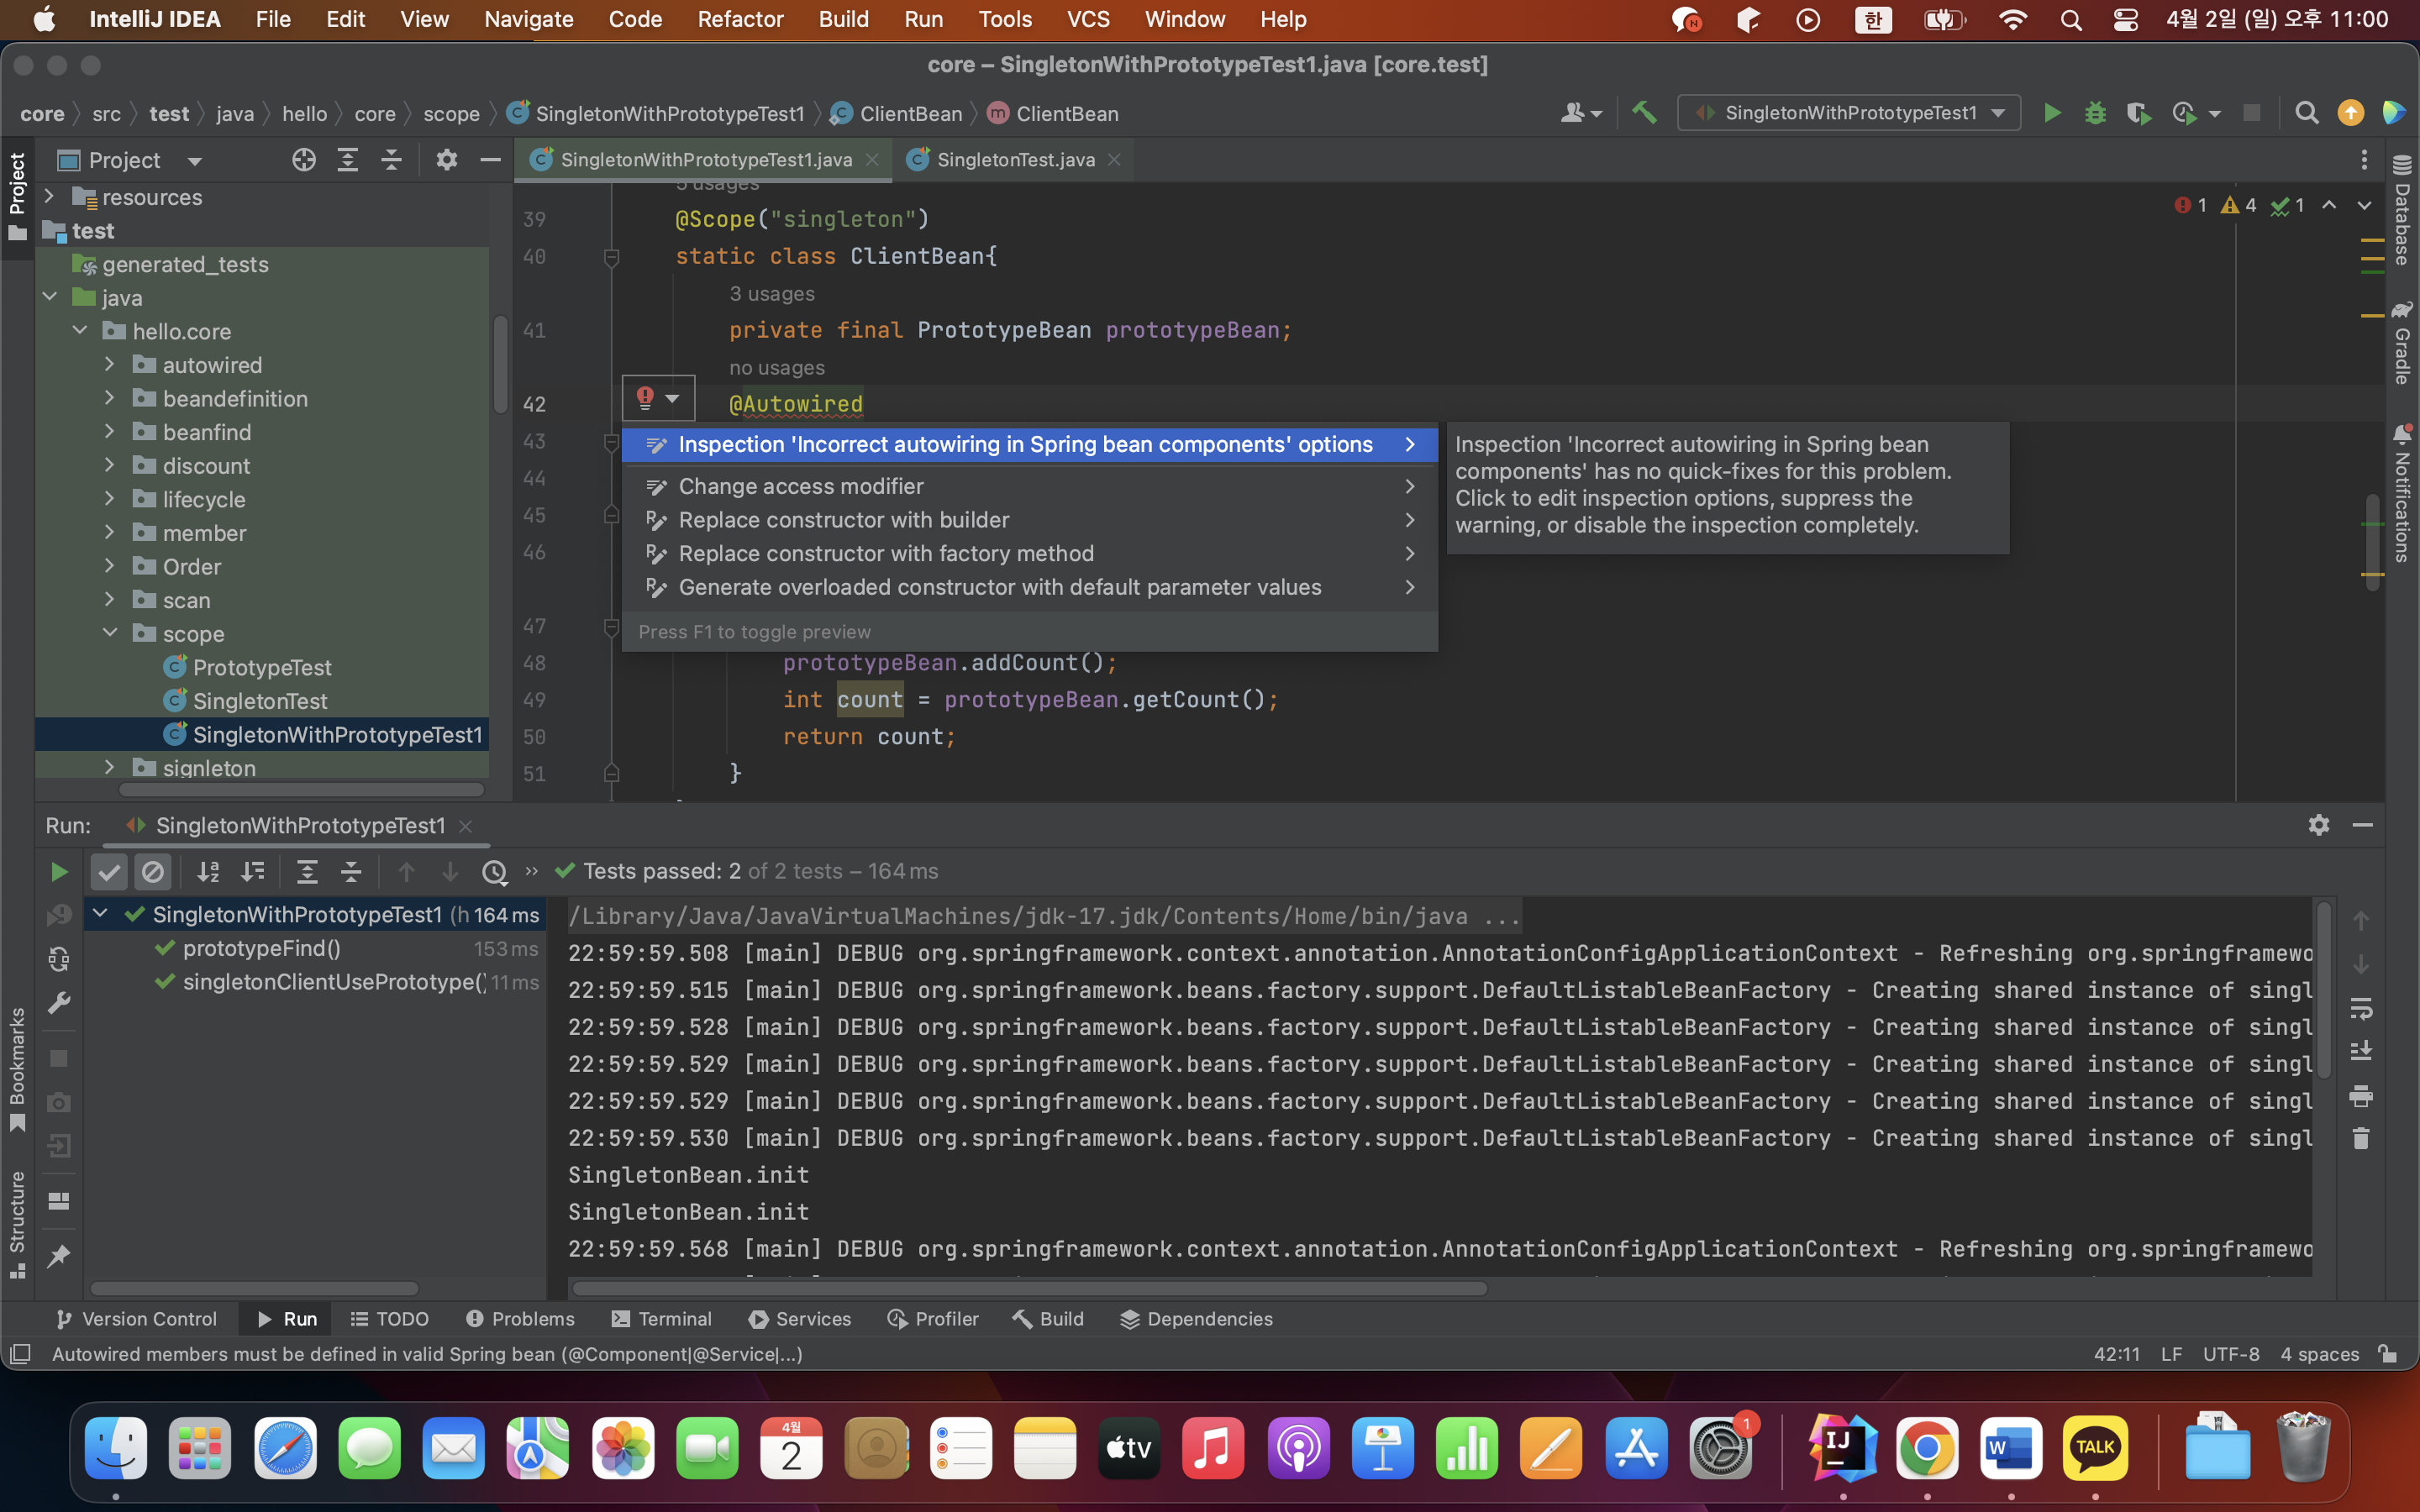
Task: Open the Gradle tool window
Action: click(2402, 343)
